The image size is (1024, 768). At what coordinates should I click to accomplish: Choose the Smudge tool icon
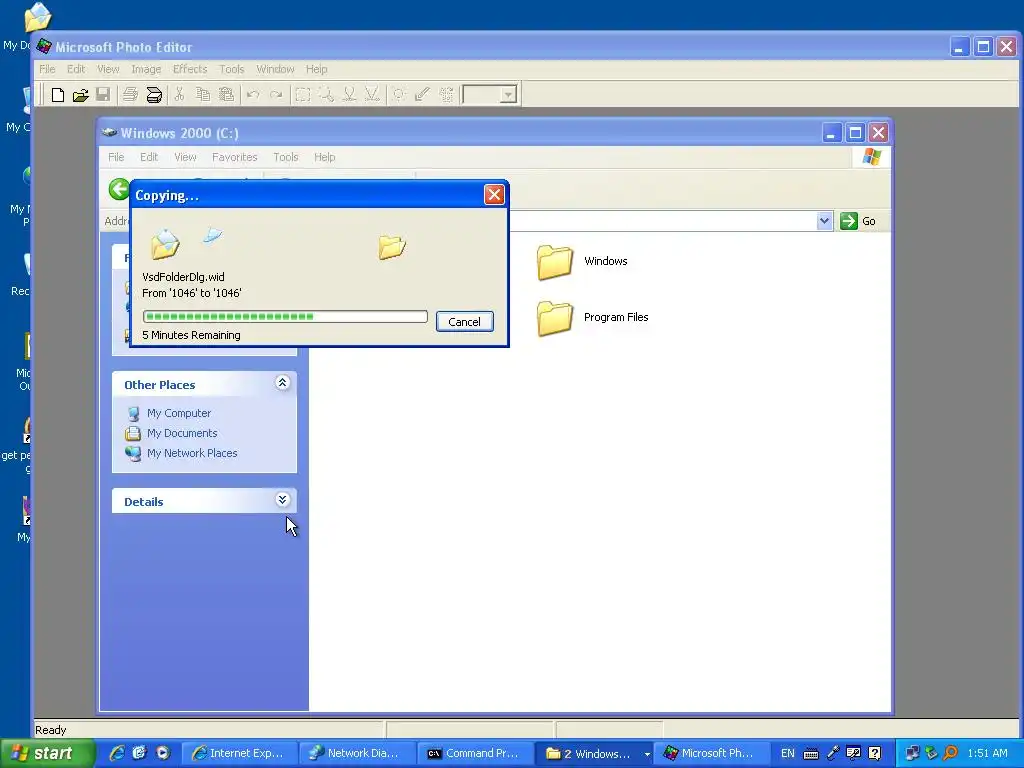(349, 95)
